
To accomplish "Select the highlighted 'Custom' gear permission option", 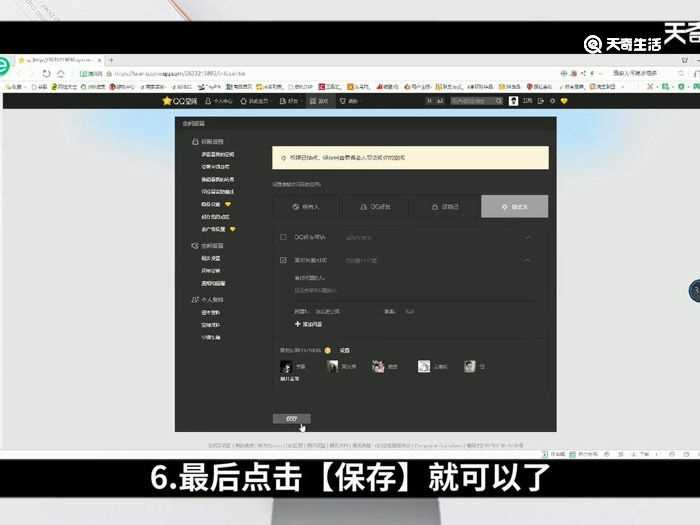I will click(515, 207).
